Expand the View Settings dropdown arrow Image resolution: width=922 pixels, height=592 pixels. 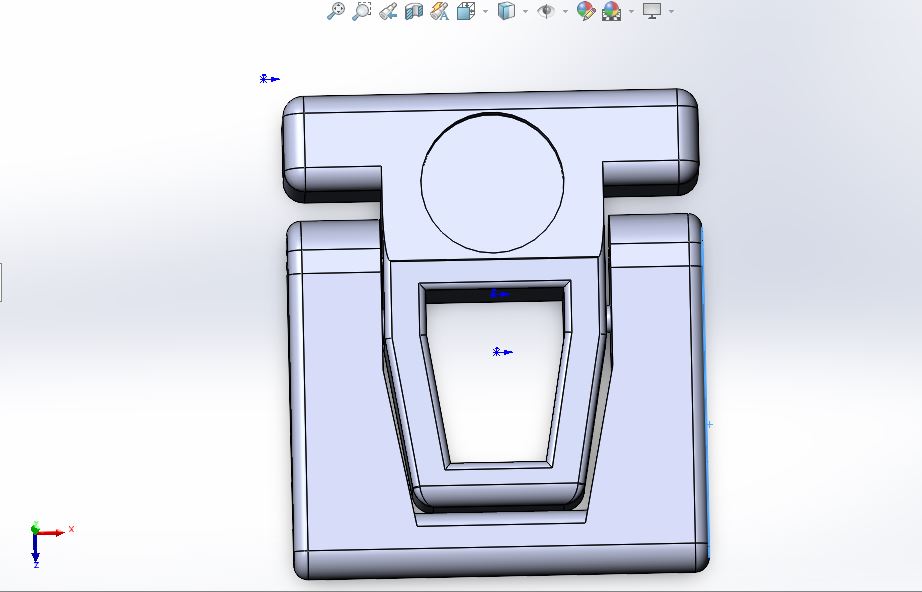click(671, 11)
